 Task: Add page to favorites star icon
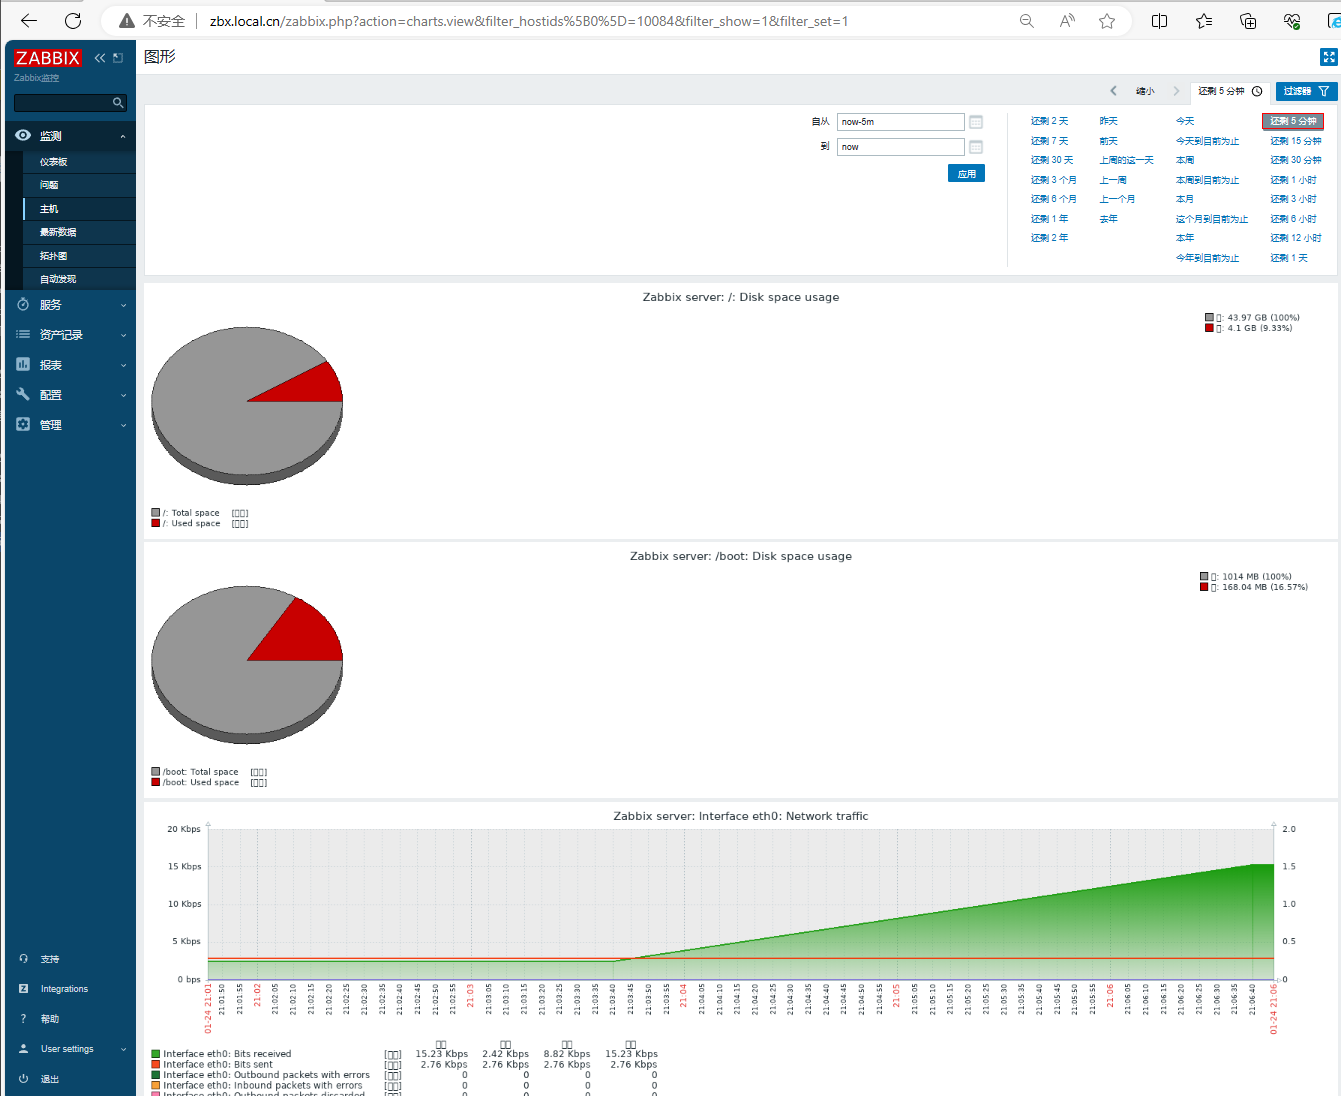1107,21
